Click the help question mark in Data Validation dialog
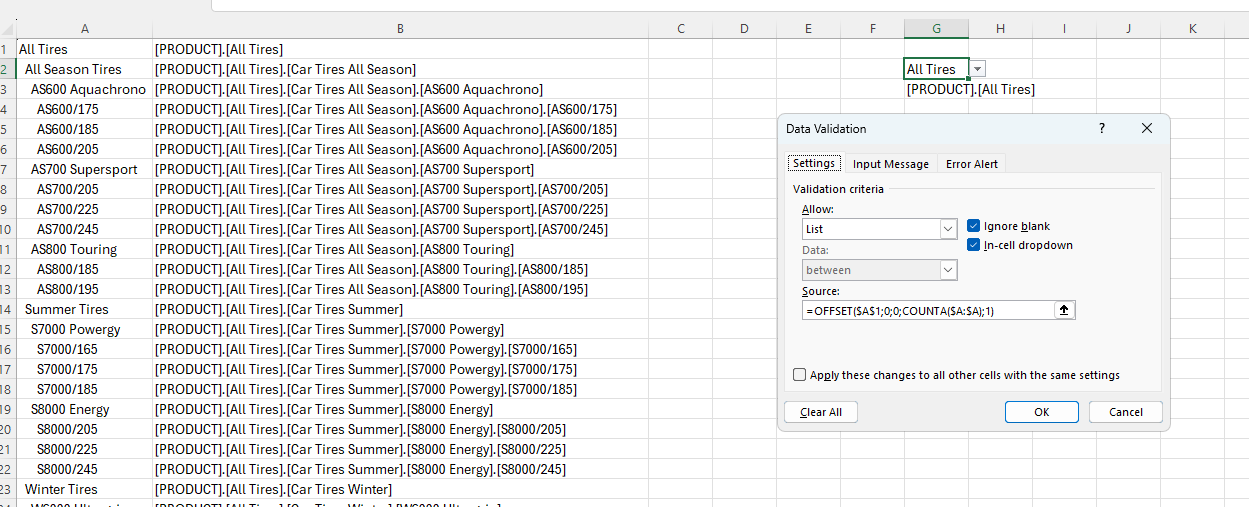 coord(1102,128)
